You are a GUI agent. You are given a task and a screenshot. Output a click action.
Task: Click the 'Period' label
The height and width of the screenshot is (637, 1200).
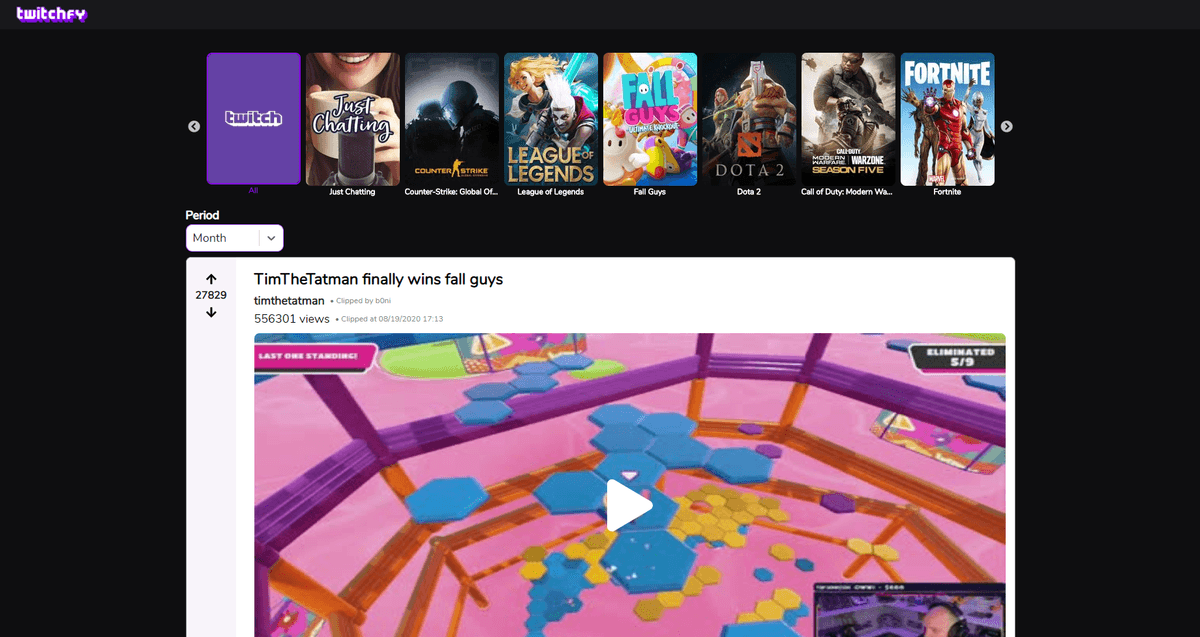pyautogui.click(x=203, y=215)
